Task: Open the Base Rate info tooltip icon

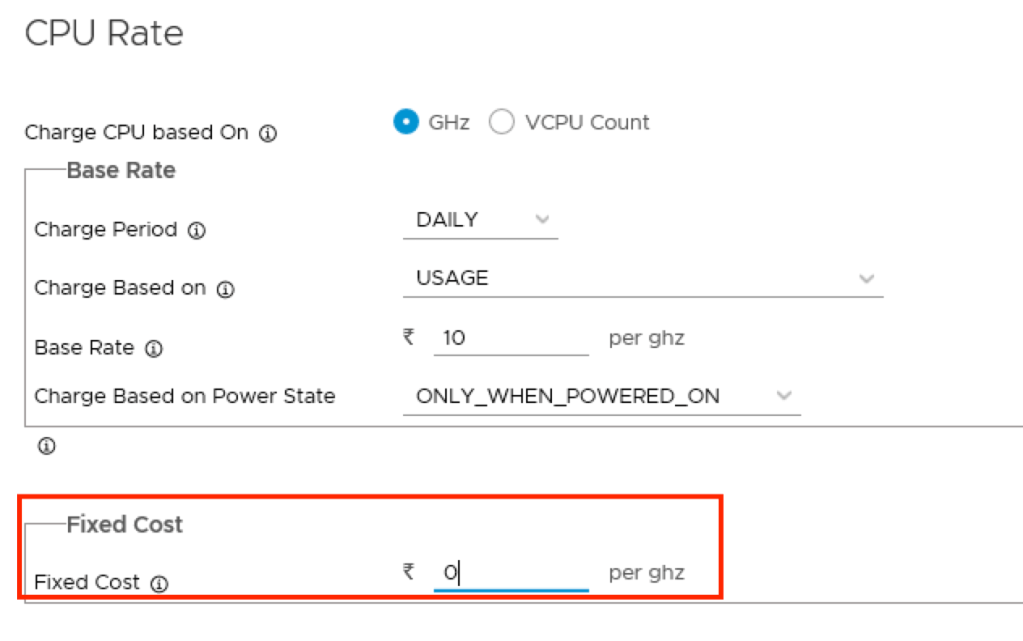Action: point(154,349)
